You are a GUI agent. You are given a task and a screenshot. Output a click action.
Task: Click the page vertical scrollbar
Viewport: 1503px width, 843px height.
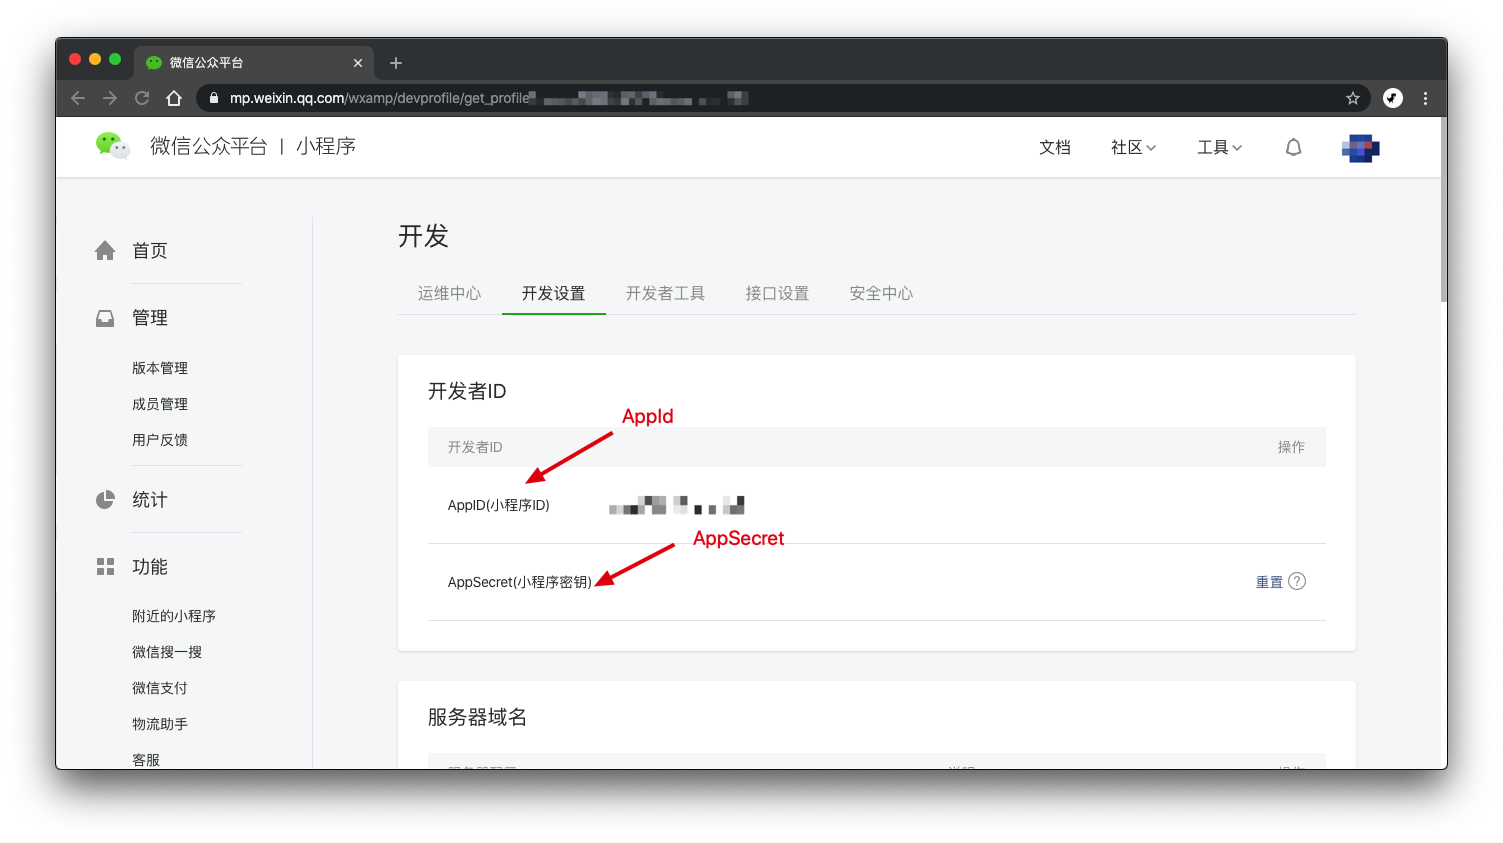pos(1443,210)
